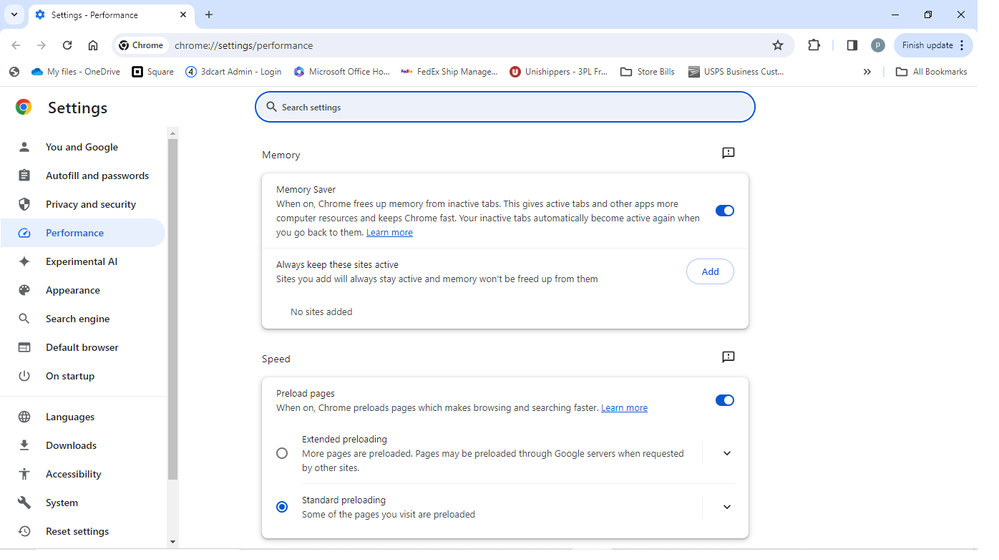This screenshot has height=560, width=999.
Task: Go to the Appearance settings section
Action: (72, 290)
